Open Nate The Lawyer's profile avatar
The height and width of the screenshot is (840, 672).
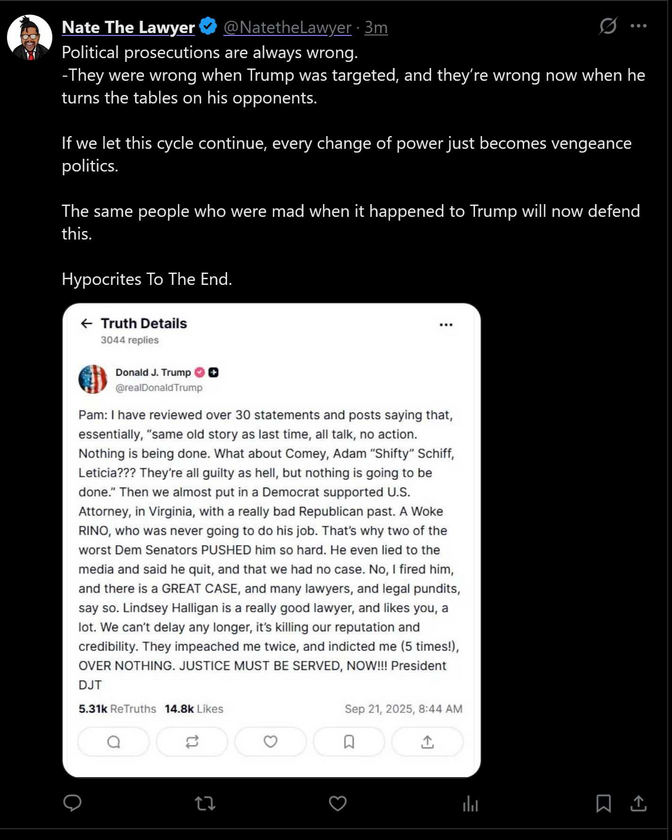pos(30,38)
